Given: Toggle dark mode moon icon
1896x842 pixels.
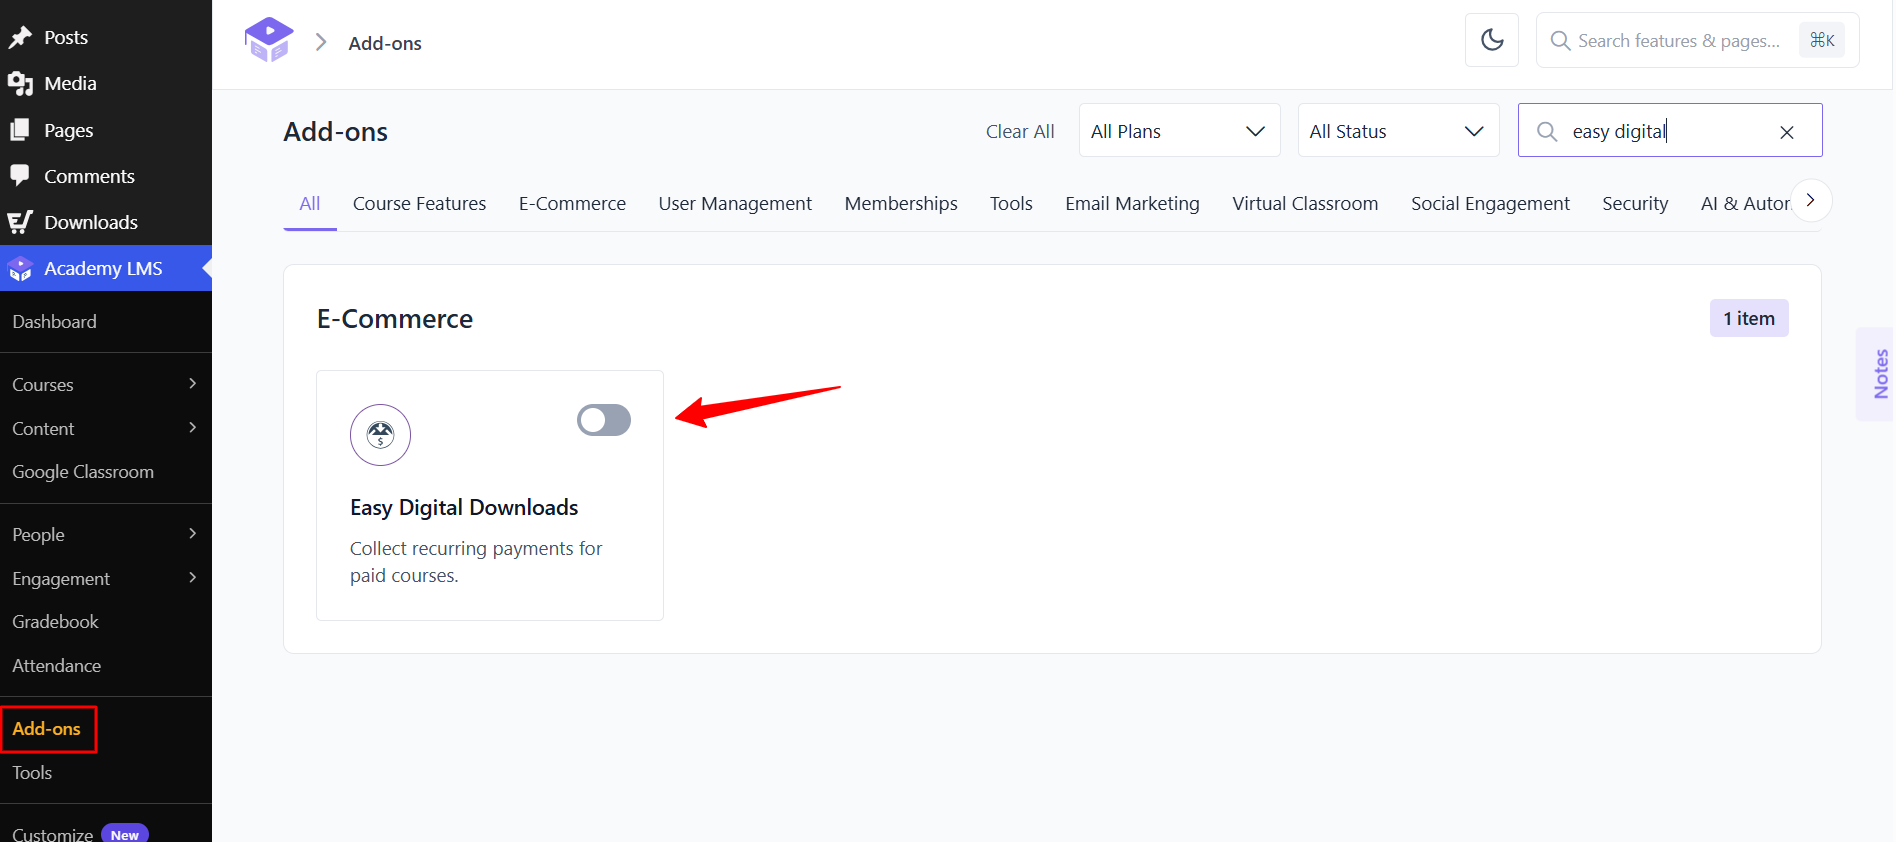Looking at the screenshot, I should (x=1492, y=40).
